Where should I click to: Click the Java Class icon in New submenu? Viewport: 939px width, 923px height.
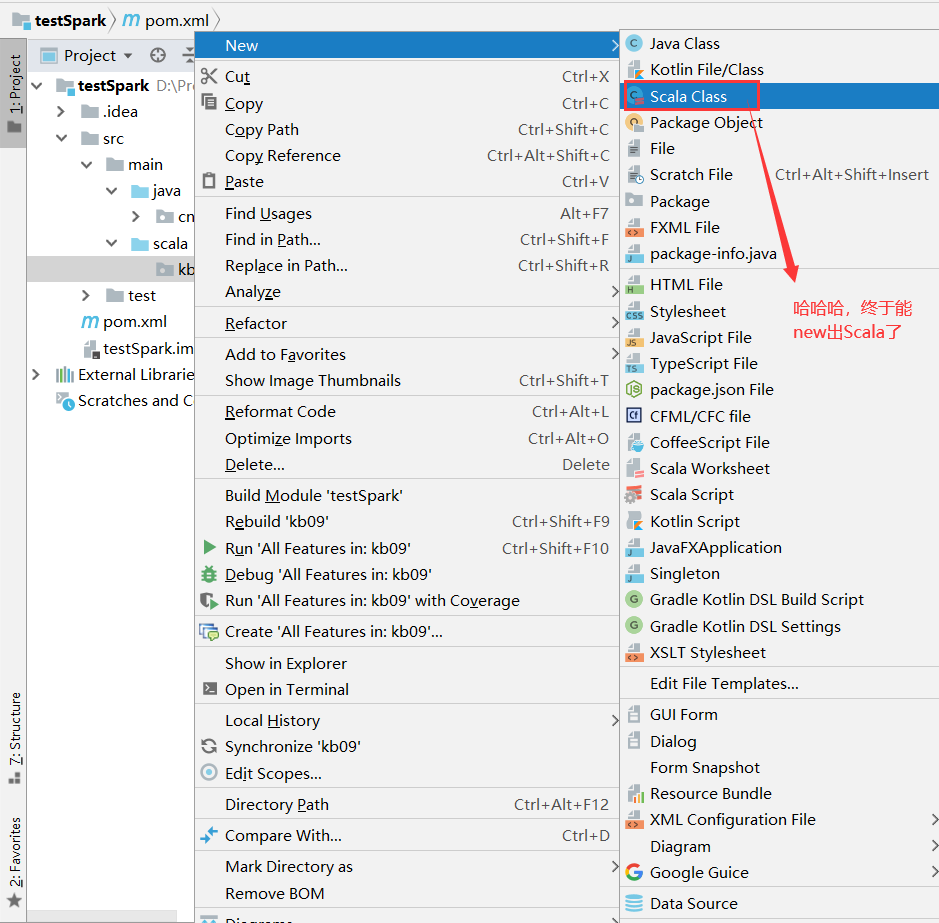tap(634, 44)
